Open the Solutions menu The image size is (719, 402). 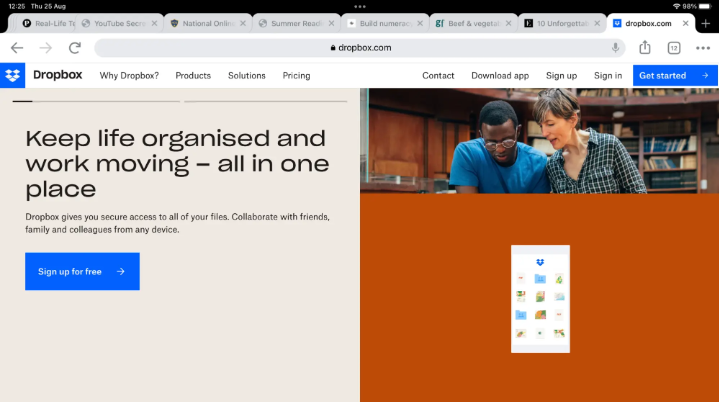pos(247,76)
